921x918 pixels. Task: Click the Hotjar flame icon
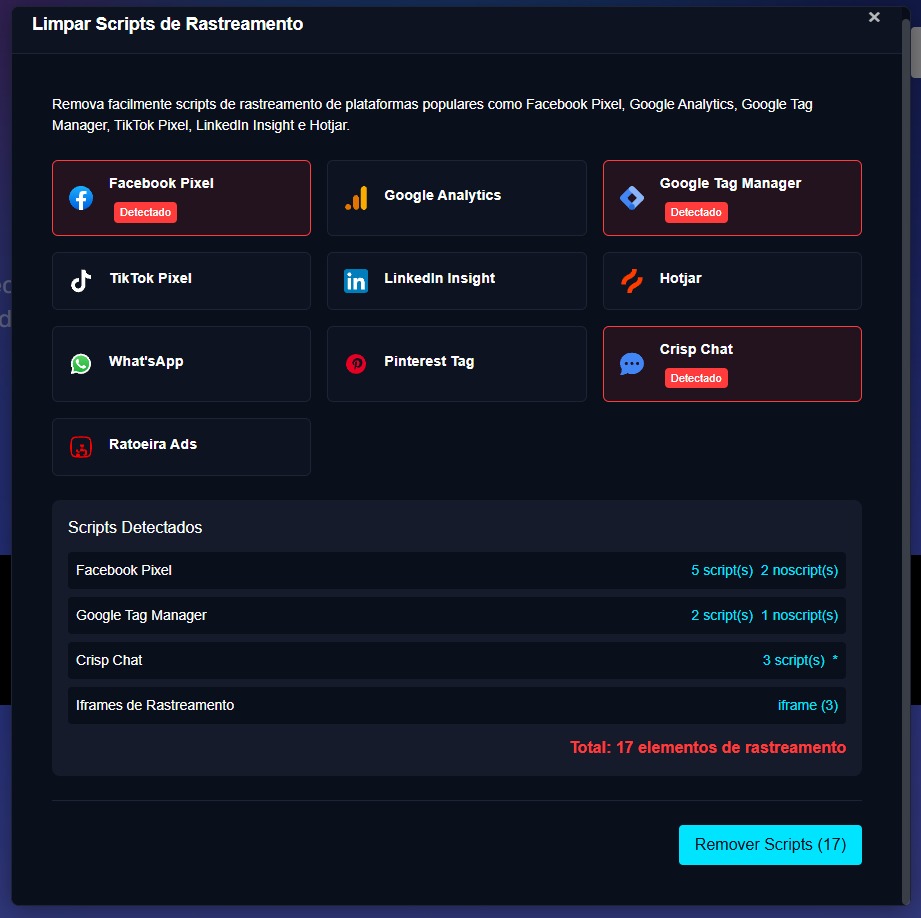click(x=632, y=281)
